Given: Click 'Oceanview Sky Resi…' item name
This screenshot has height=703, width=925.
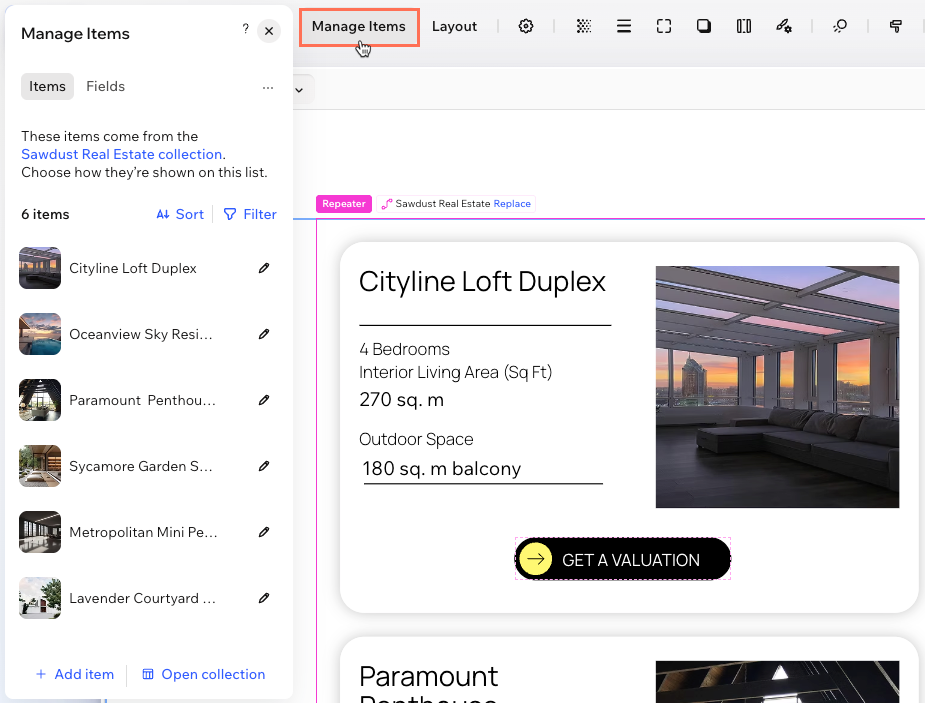Looking at the screenshot, I should click(140, 334).
